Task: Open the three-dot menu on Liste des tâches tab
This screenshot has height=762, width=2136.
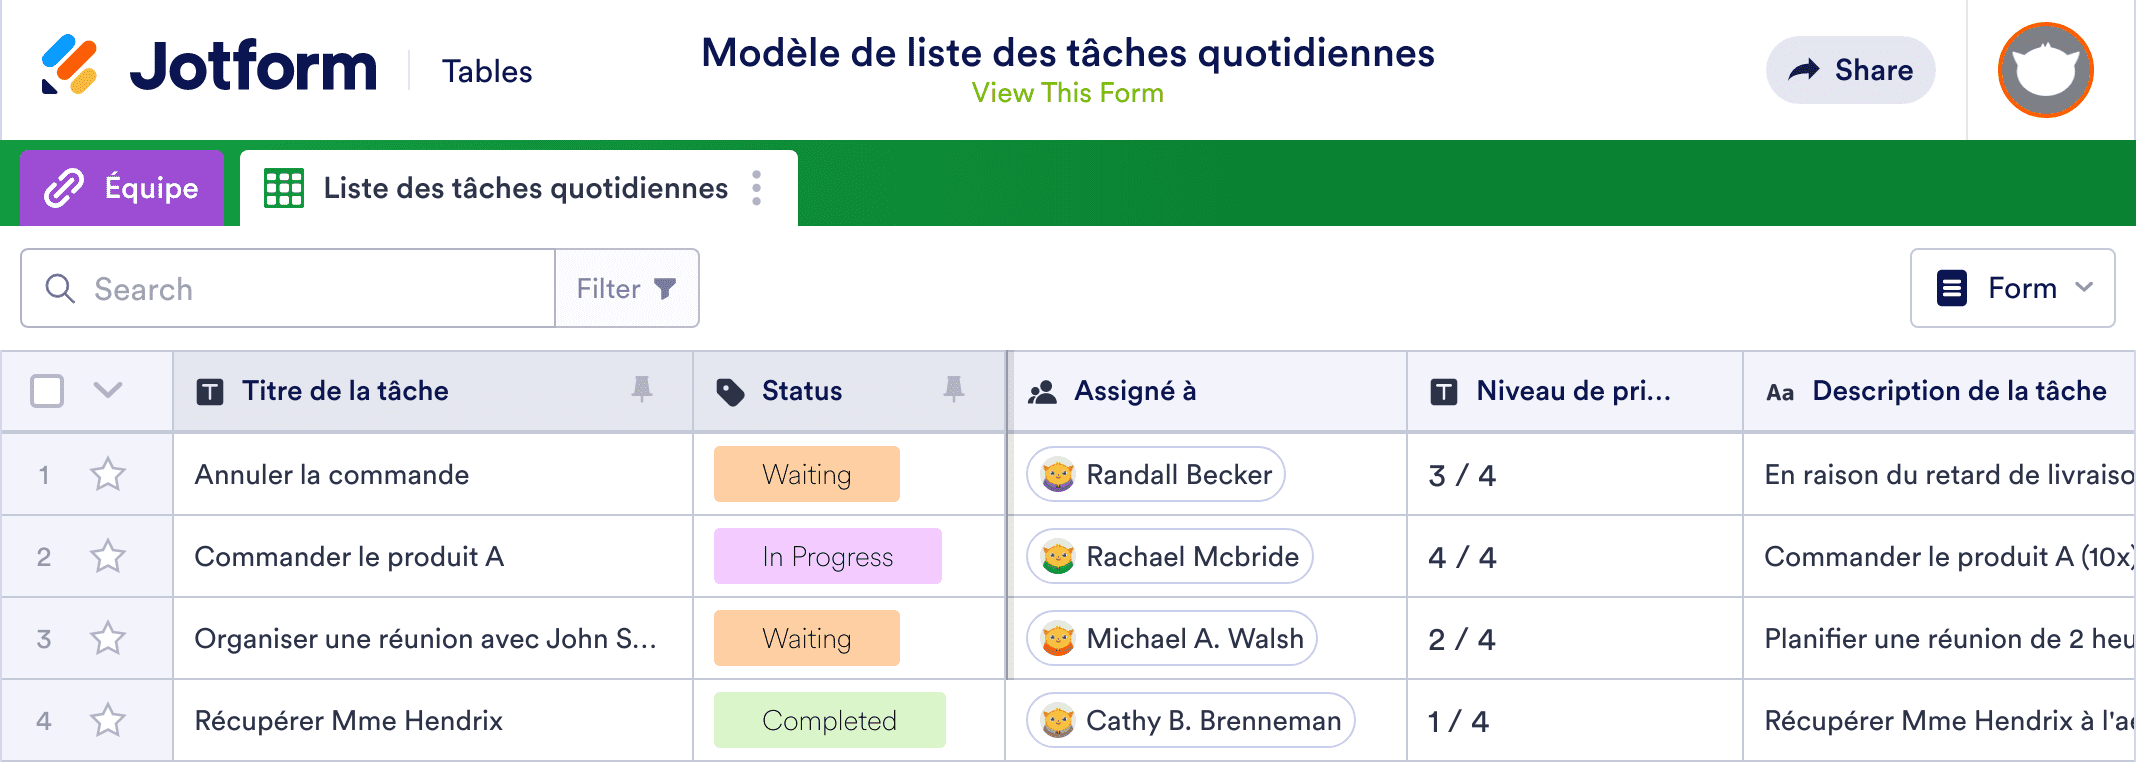Action: coord(757,186)
